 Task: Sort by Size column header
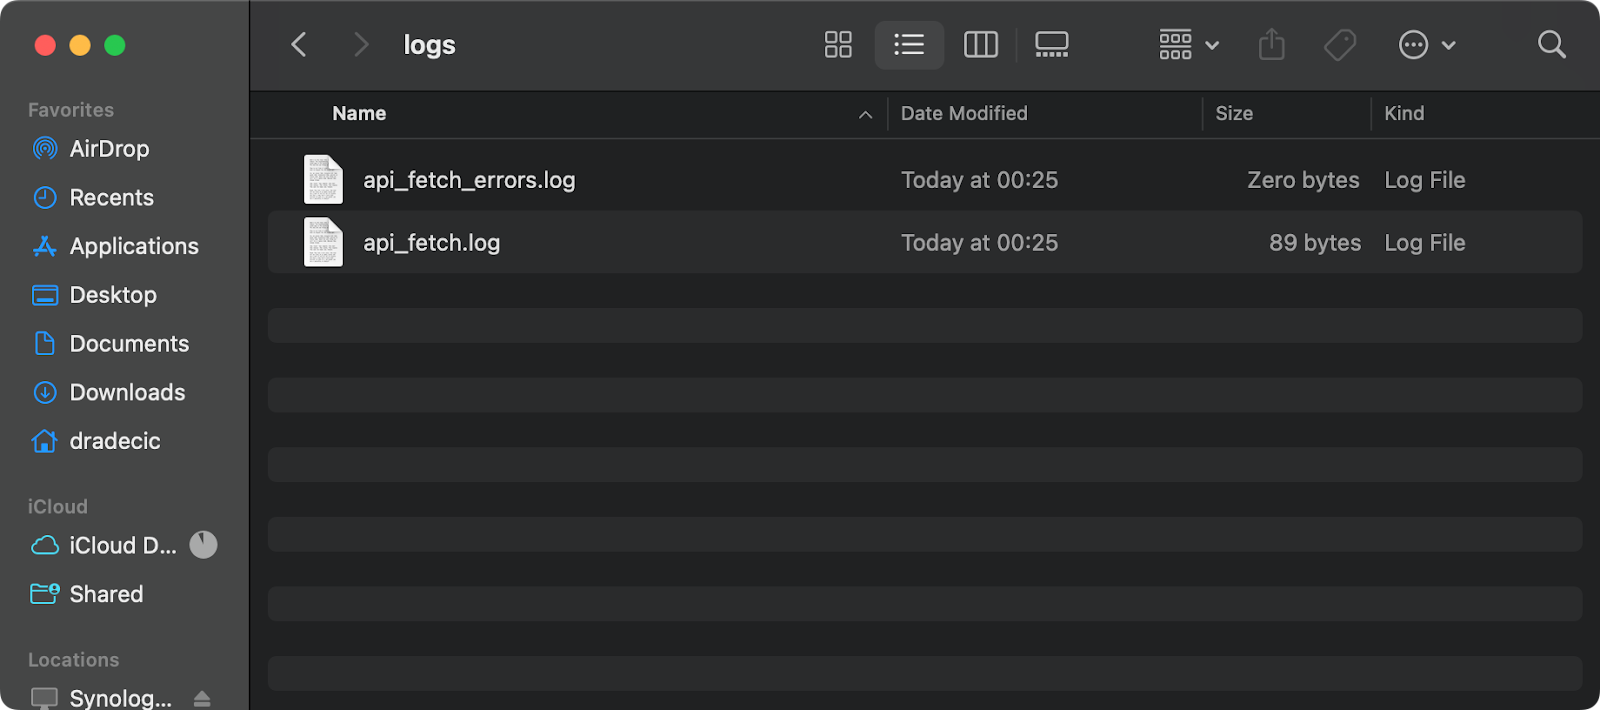[1234, 113]
